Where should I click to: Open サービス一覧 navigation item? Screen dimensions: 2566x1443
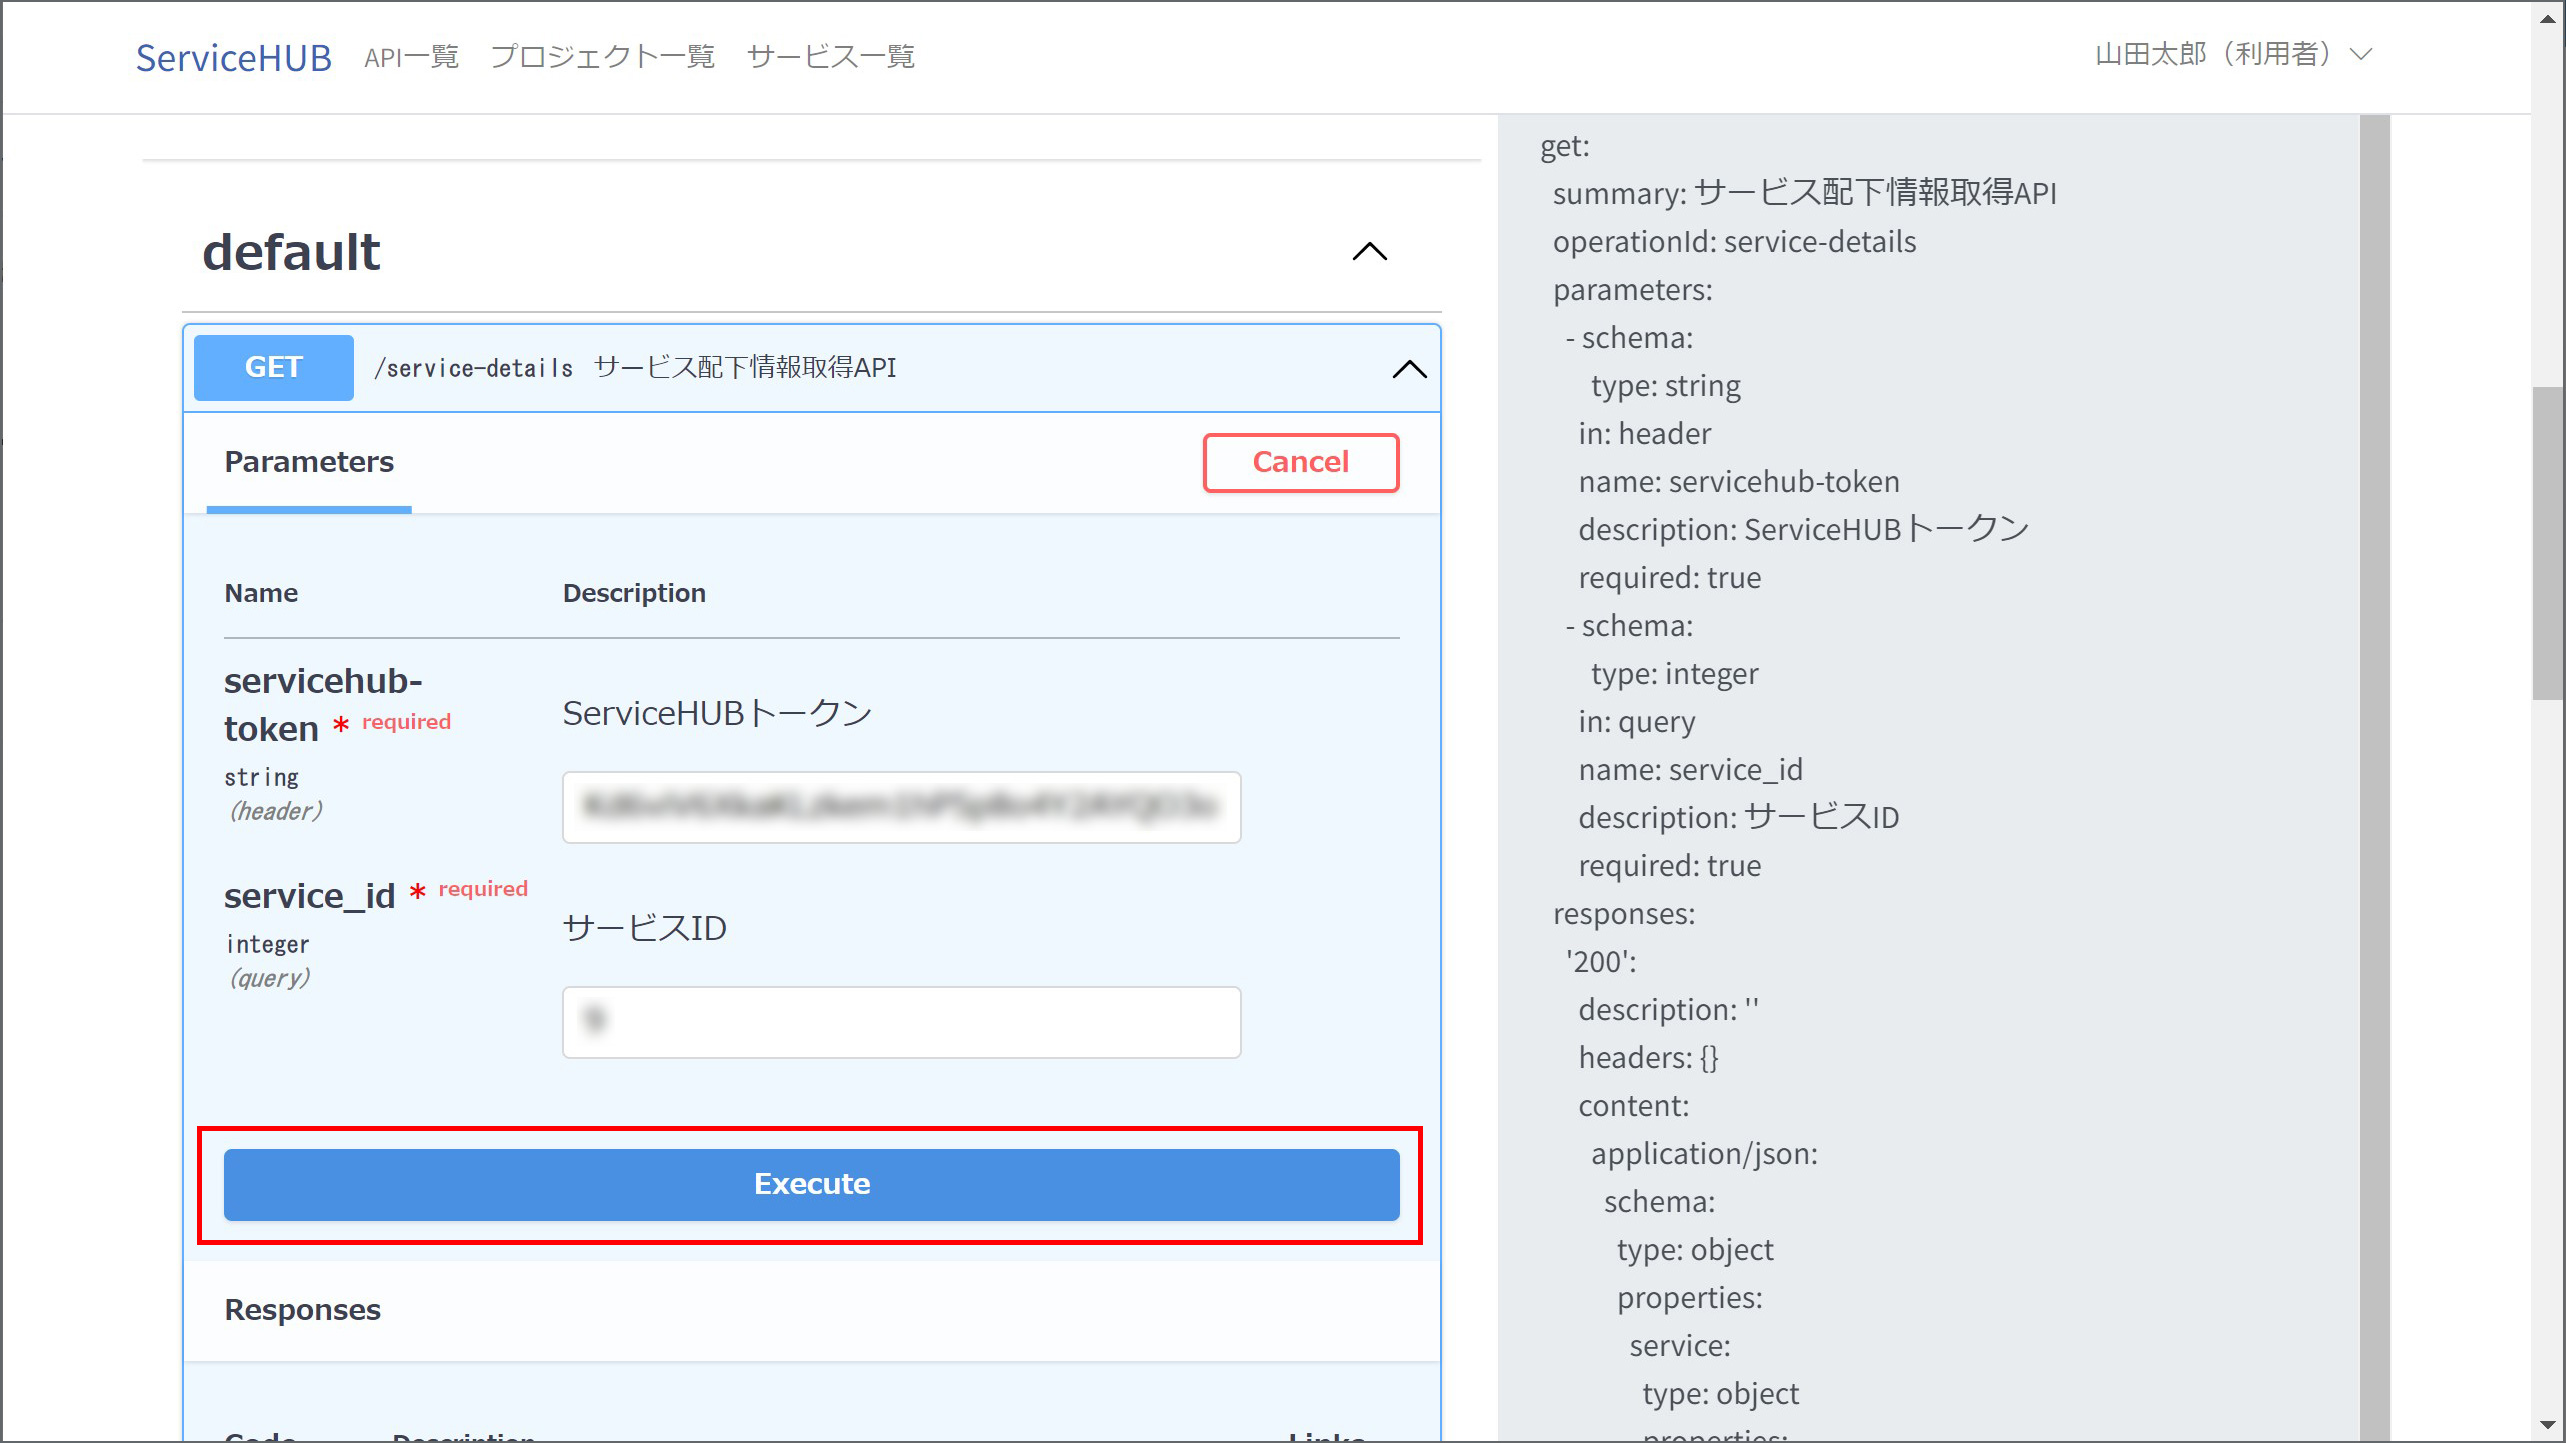[x=830, y=57]
